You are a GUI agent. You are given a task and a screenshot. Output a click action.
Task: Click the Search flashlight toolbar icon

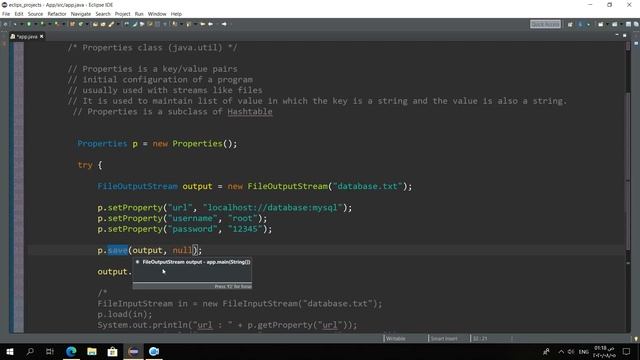[x=111, y=24]
